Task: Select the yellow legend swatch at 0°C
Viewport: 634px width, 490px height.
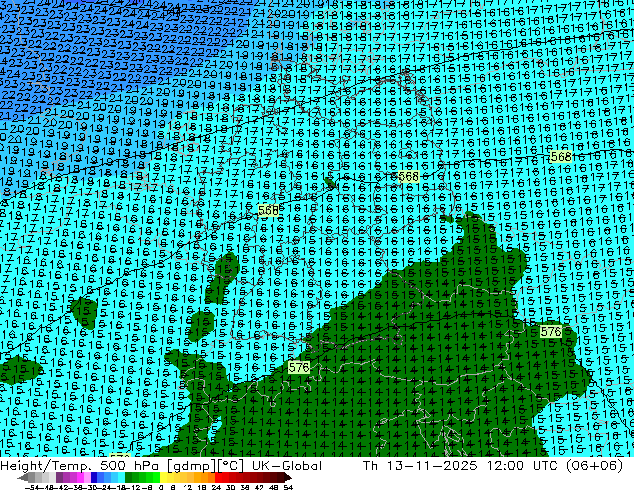Action: (163, 477)
